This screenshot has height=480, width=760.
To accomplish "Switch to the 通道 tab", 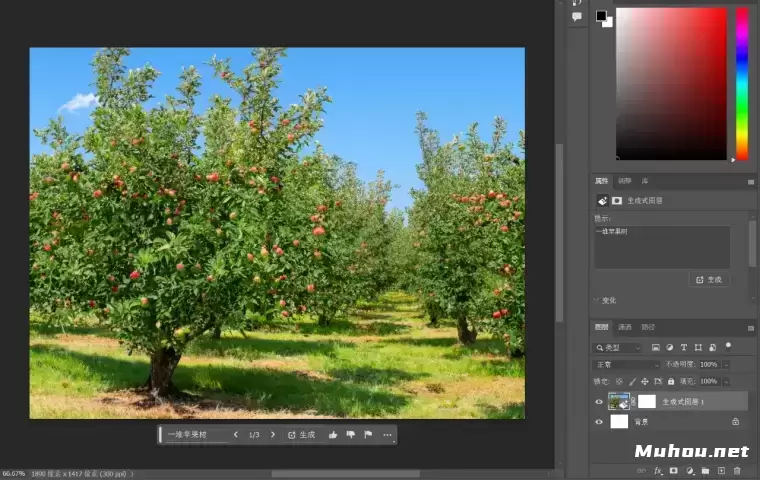I will tap(625, 327).
